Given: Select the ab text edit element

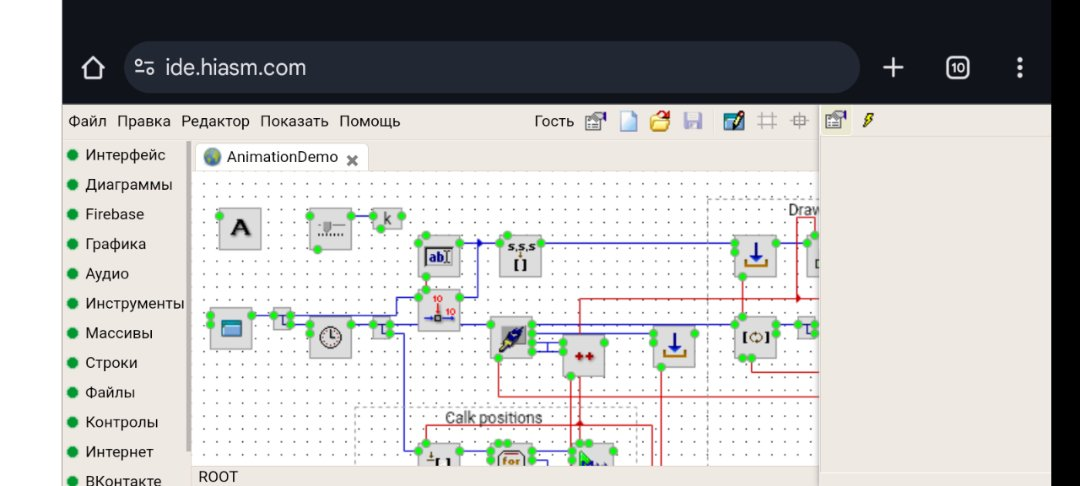Looking at the screenshot, I should [x=439, y=256].
